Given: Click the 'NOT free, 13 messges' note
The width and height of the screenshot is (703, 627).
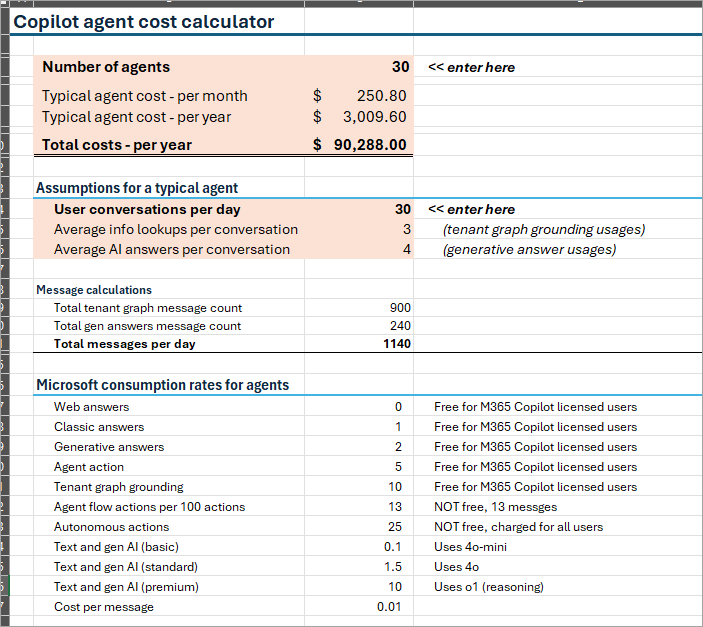Looking at the screenshot, I should point(495,507).
